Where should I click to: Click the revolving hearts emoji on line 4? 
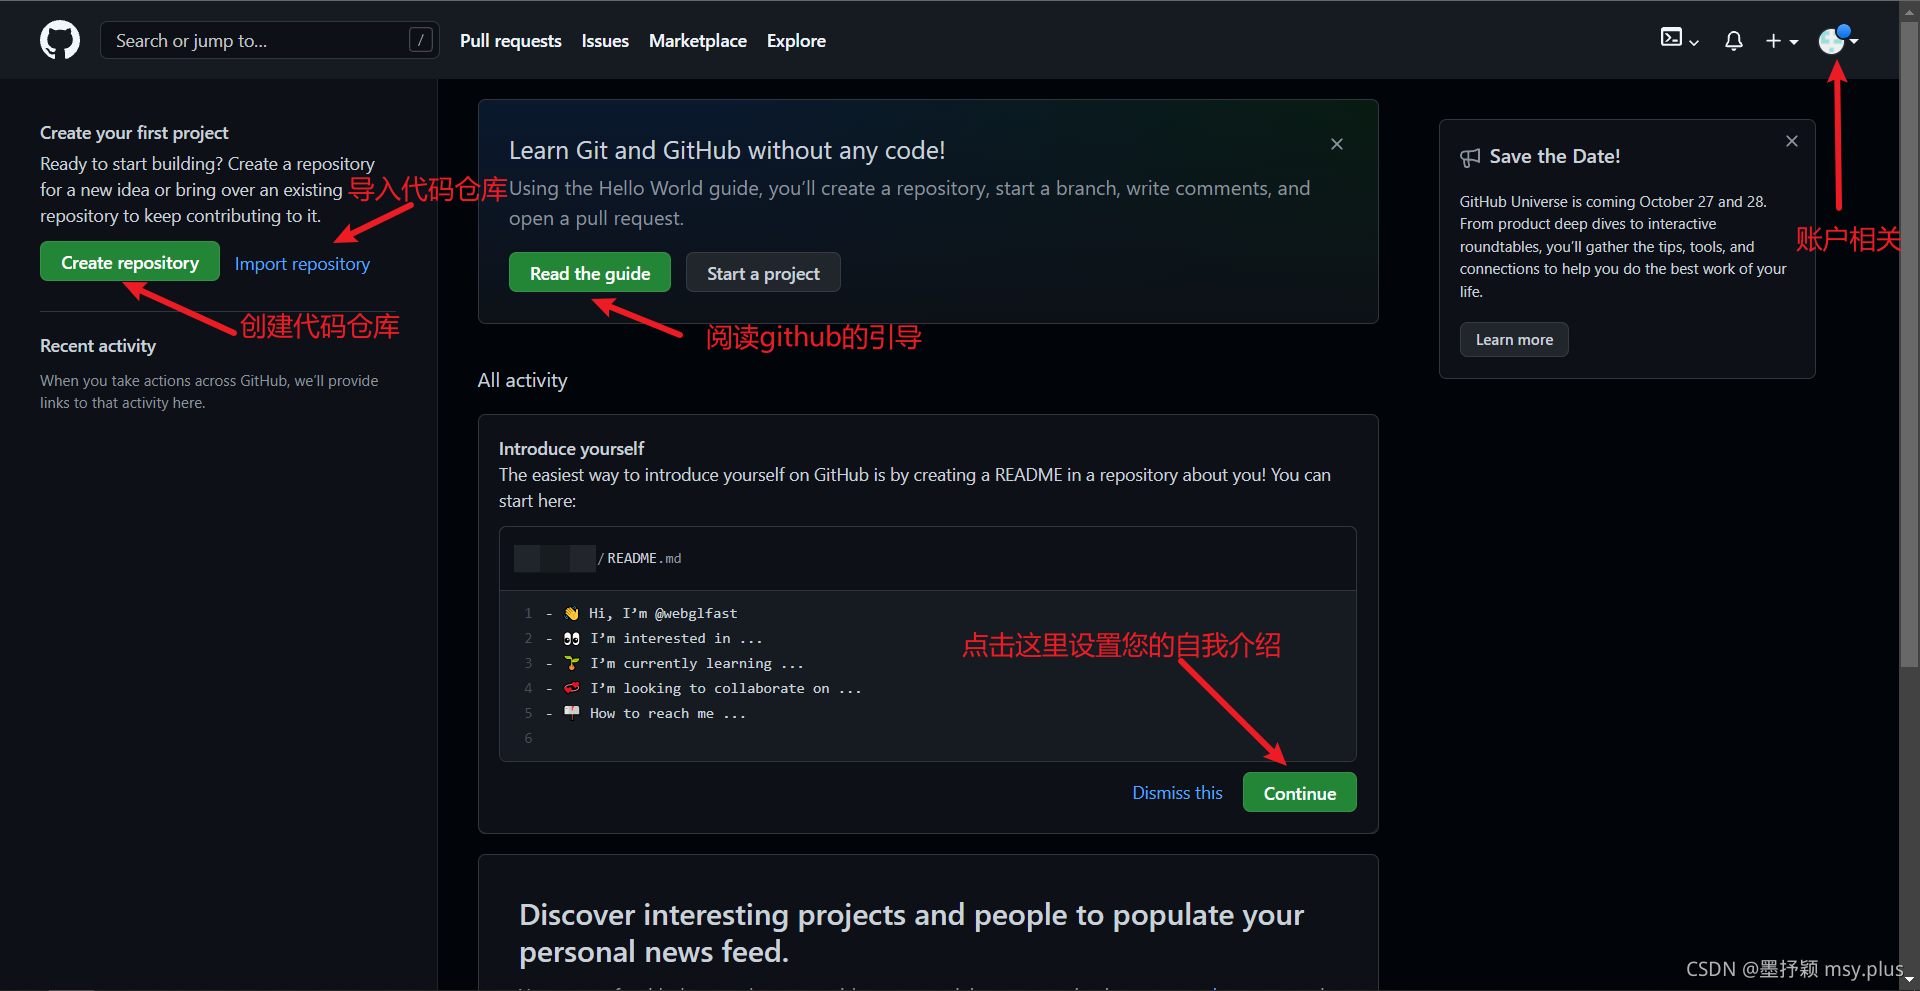pos(571,688)
